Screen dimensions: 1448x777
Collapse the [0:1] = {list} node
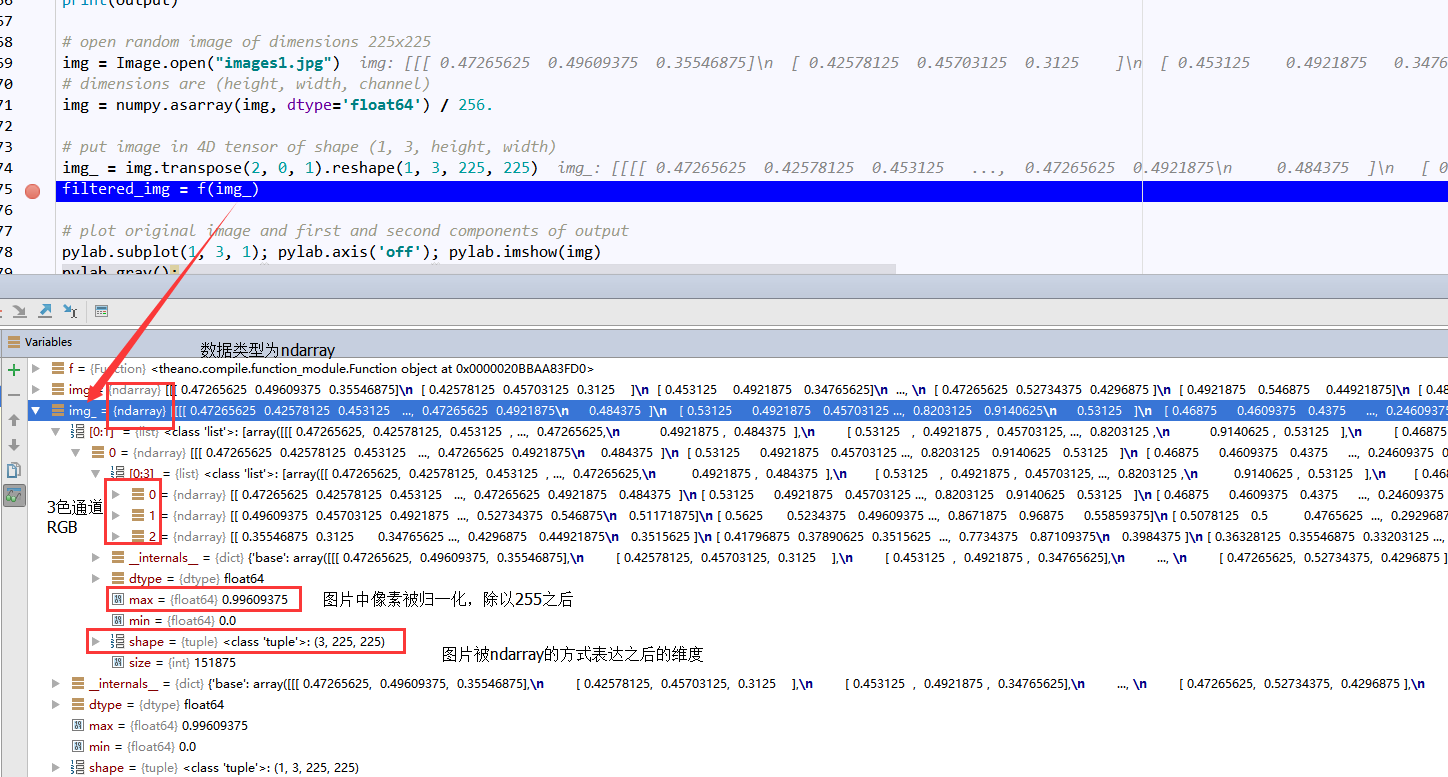click(56, 431)
